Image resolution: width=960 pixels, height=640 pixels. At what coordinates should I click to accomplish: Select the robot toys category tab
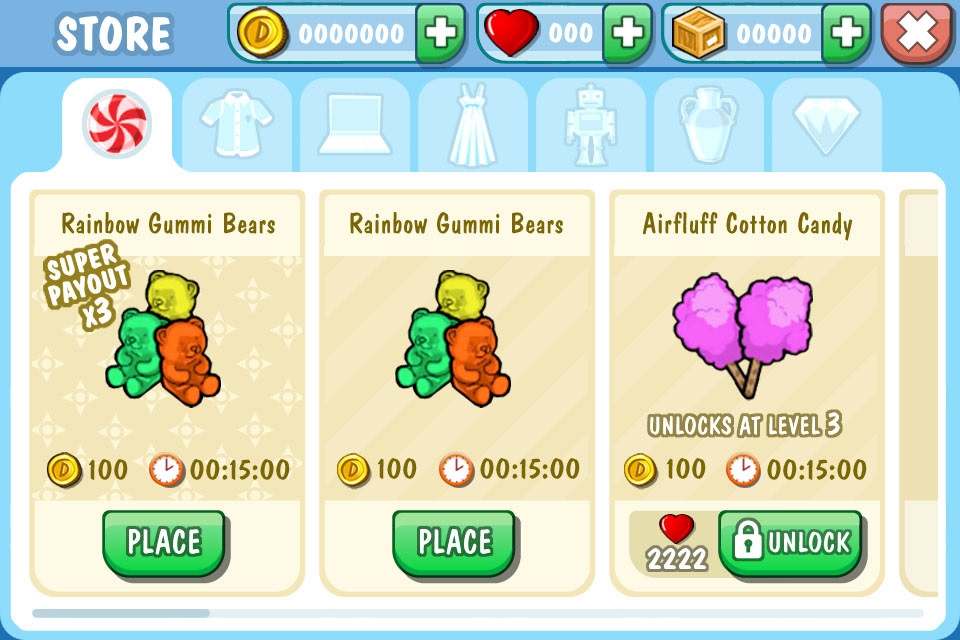pyautogui.click(x=591, y=124)
